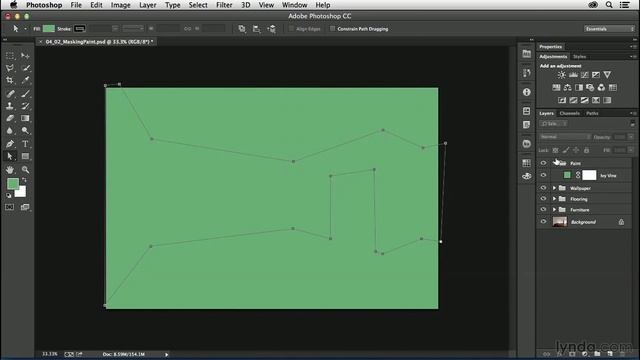Change screen mode from toolbox
This screenshot has width=640, height=360.
(25, 207)
